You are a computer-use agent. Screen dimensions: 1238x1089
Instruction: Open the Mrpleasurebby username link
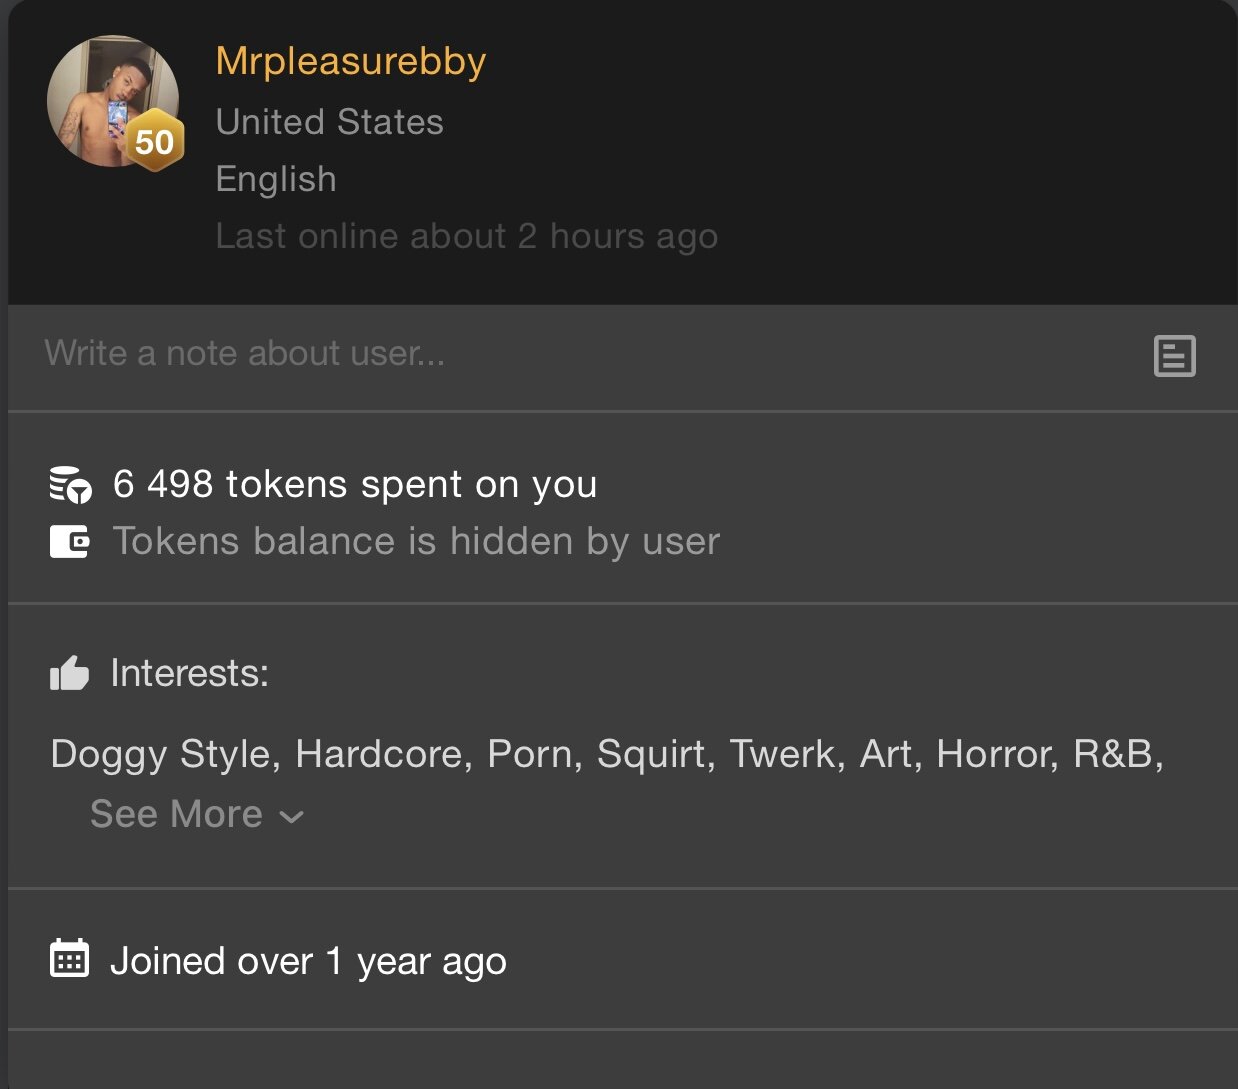click(x=351, y=62)
